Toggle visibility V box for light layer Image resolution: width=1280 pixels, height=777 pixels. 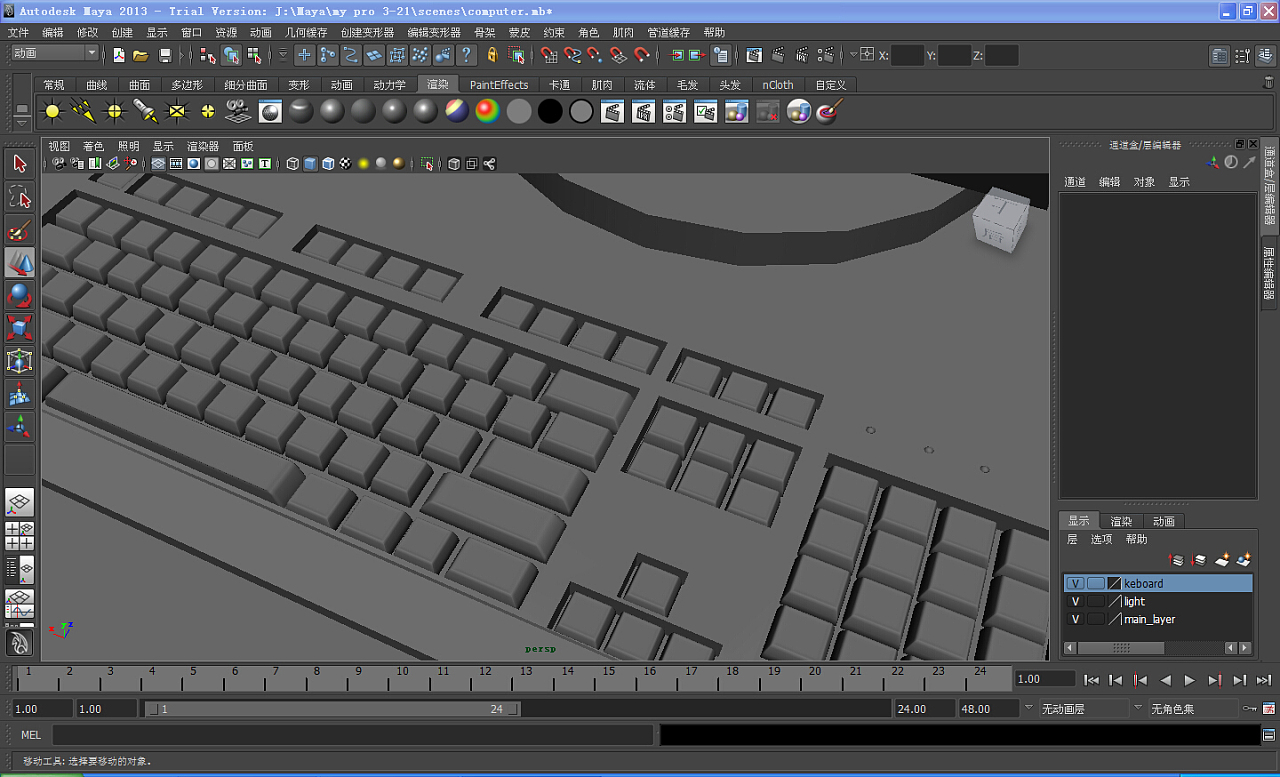(x=1075, y=602)
